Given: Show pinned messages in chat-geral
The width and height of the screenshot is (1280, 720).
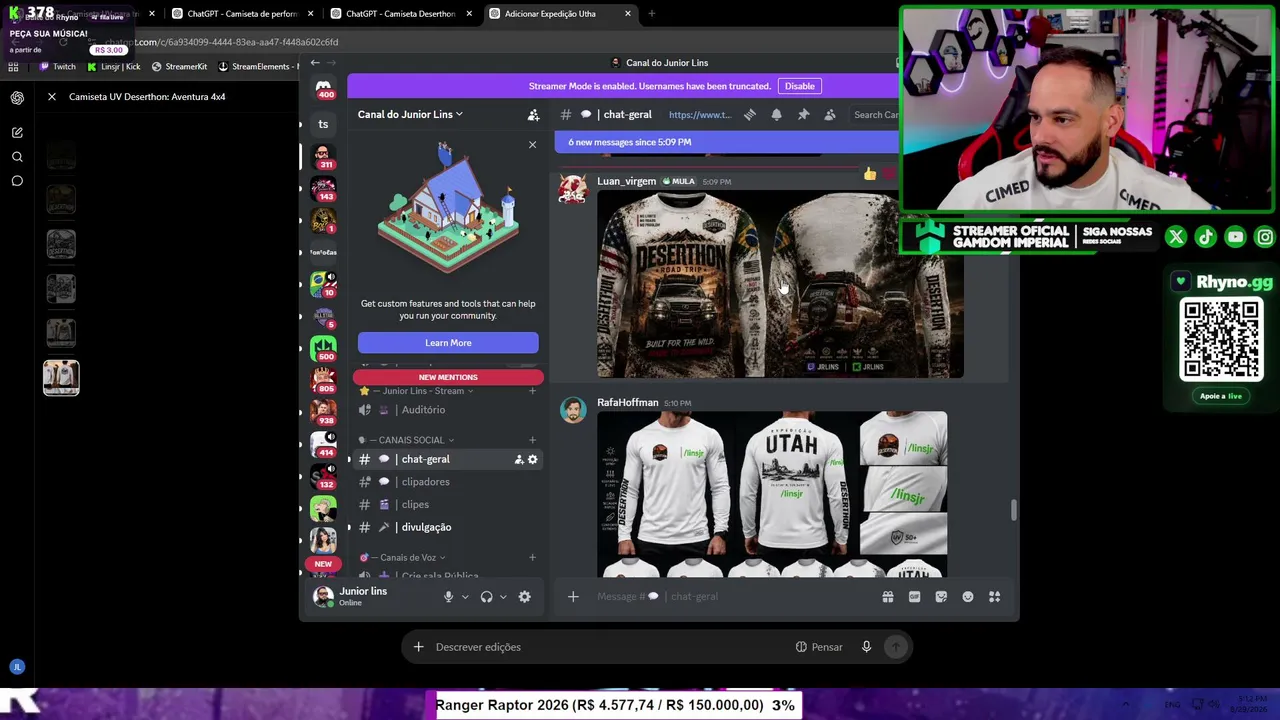Looking at the screenshot, I should point(803,115).
